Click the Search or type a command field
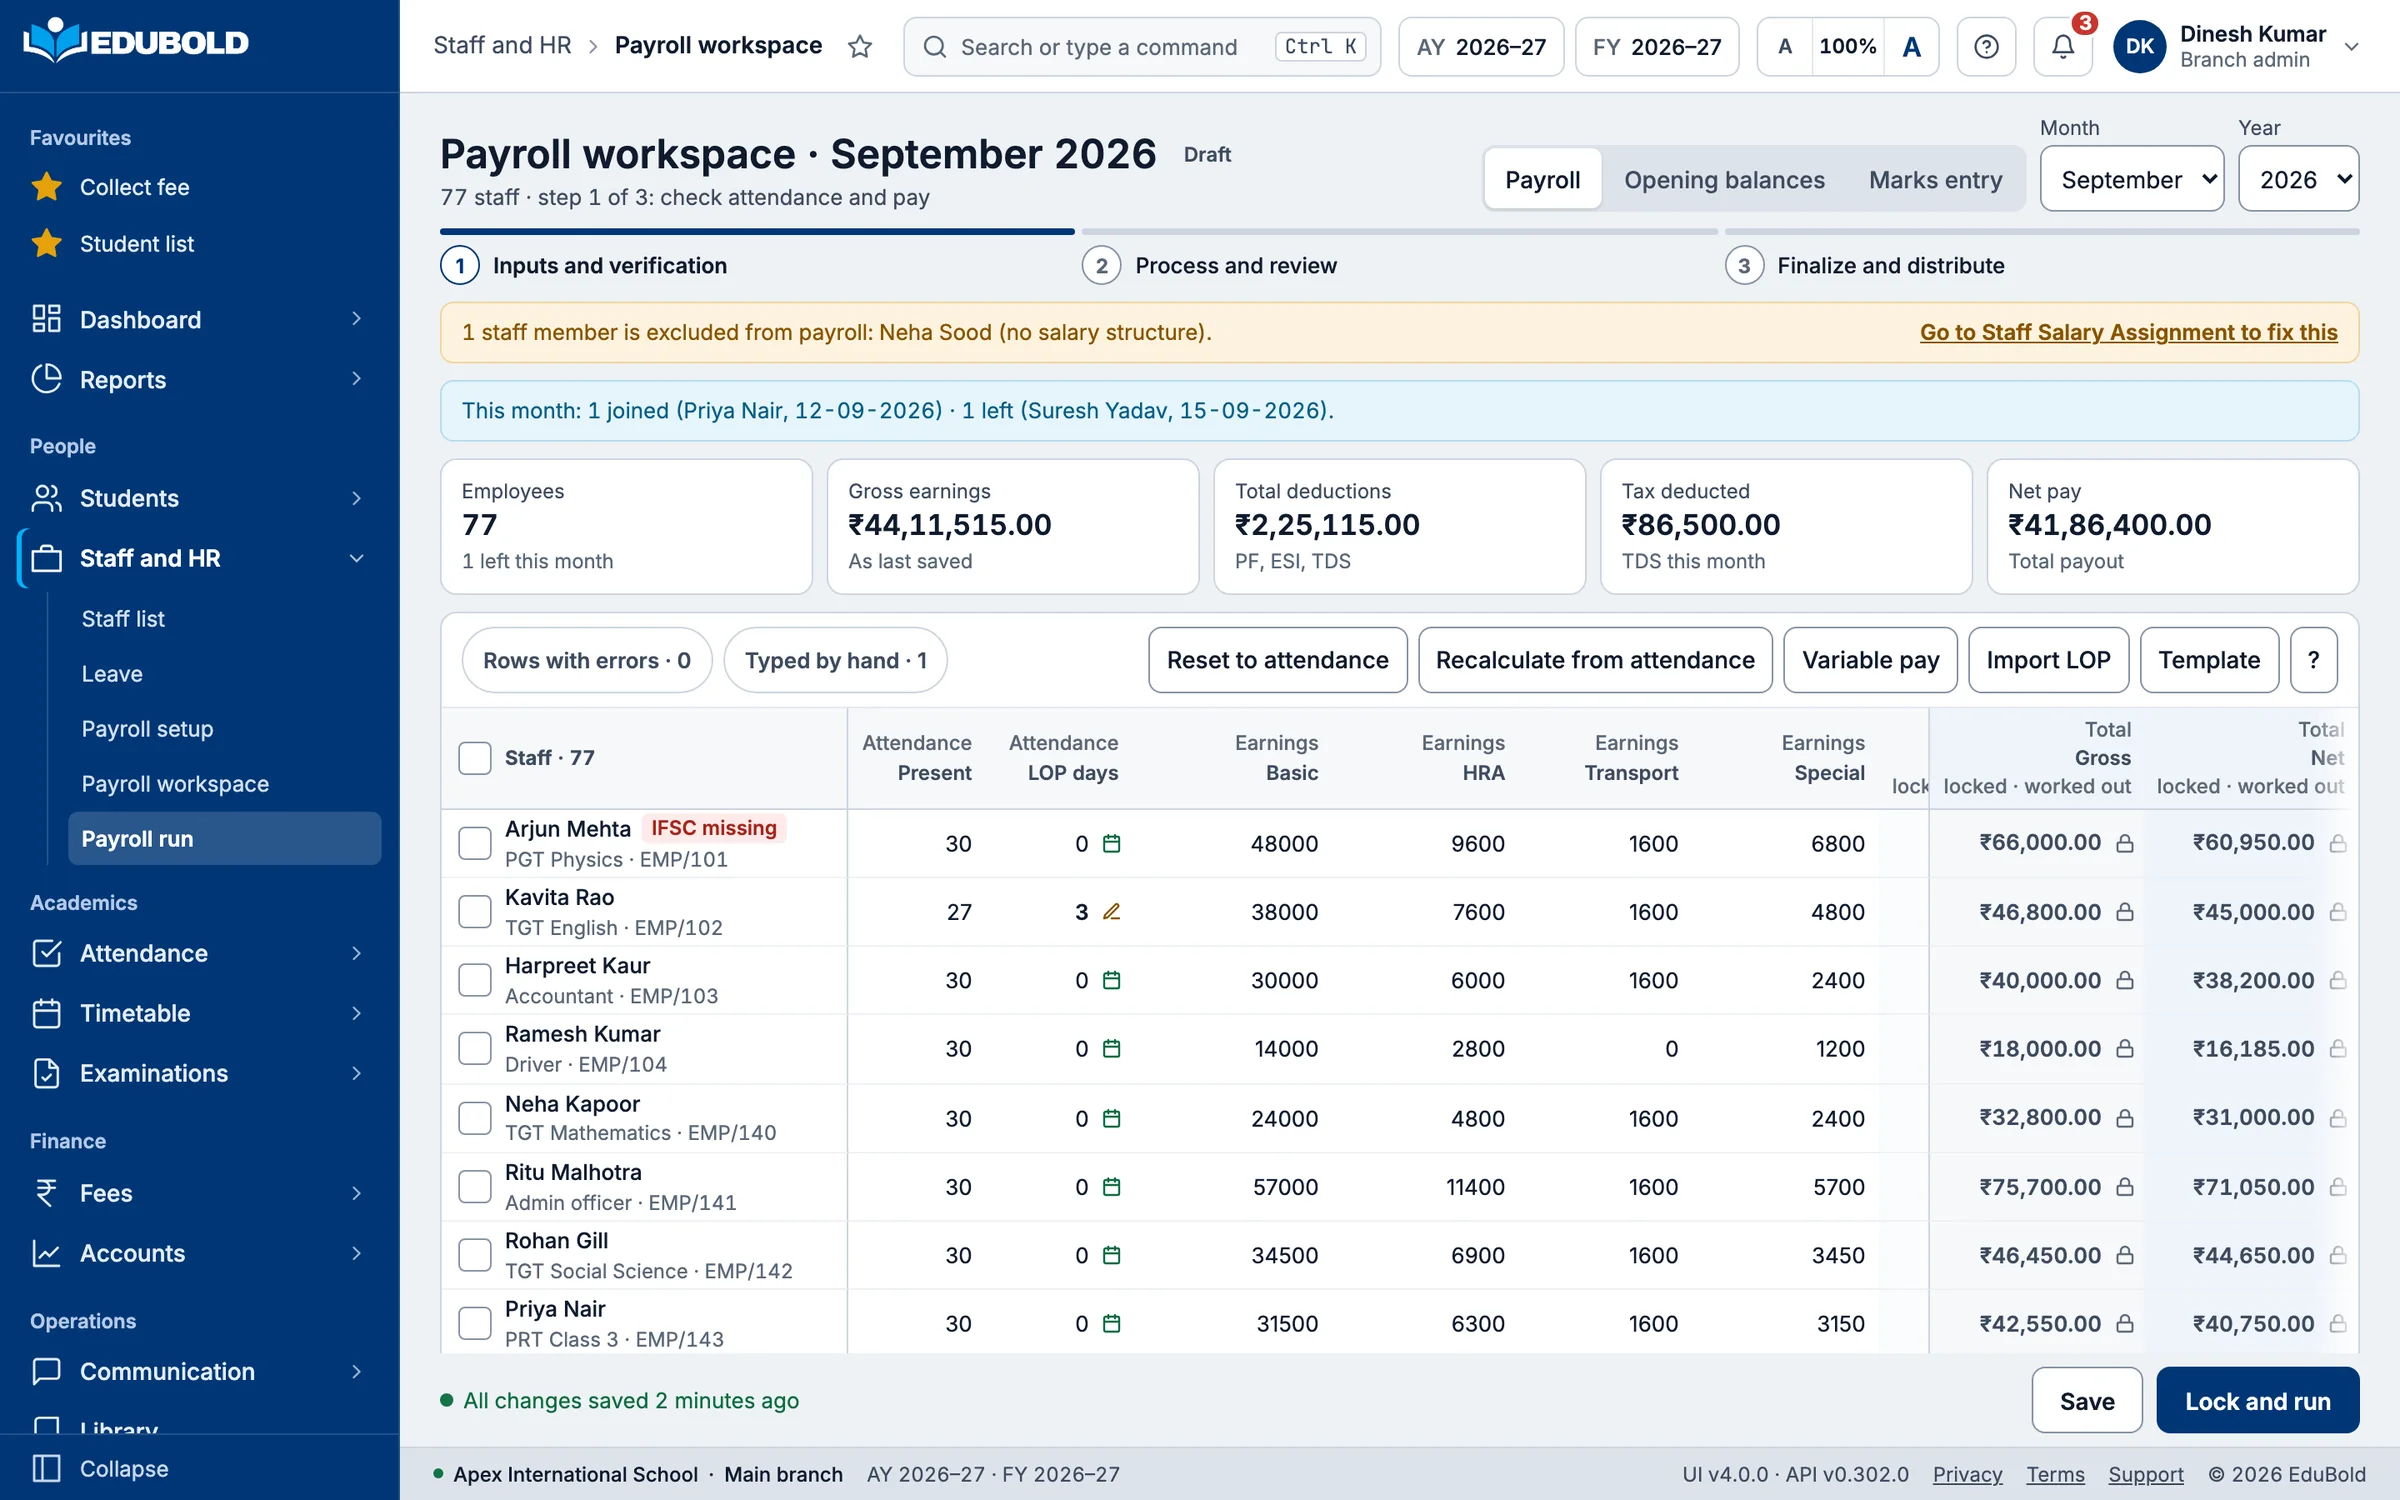 (1142, 47)
